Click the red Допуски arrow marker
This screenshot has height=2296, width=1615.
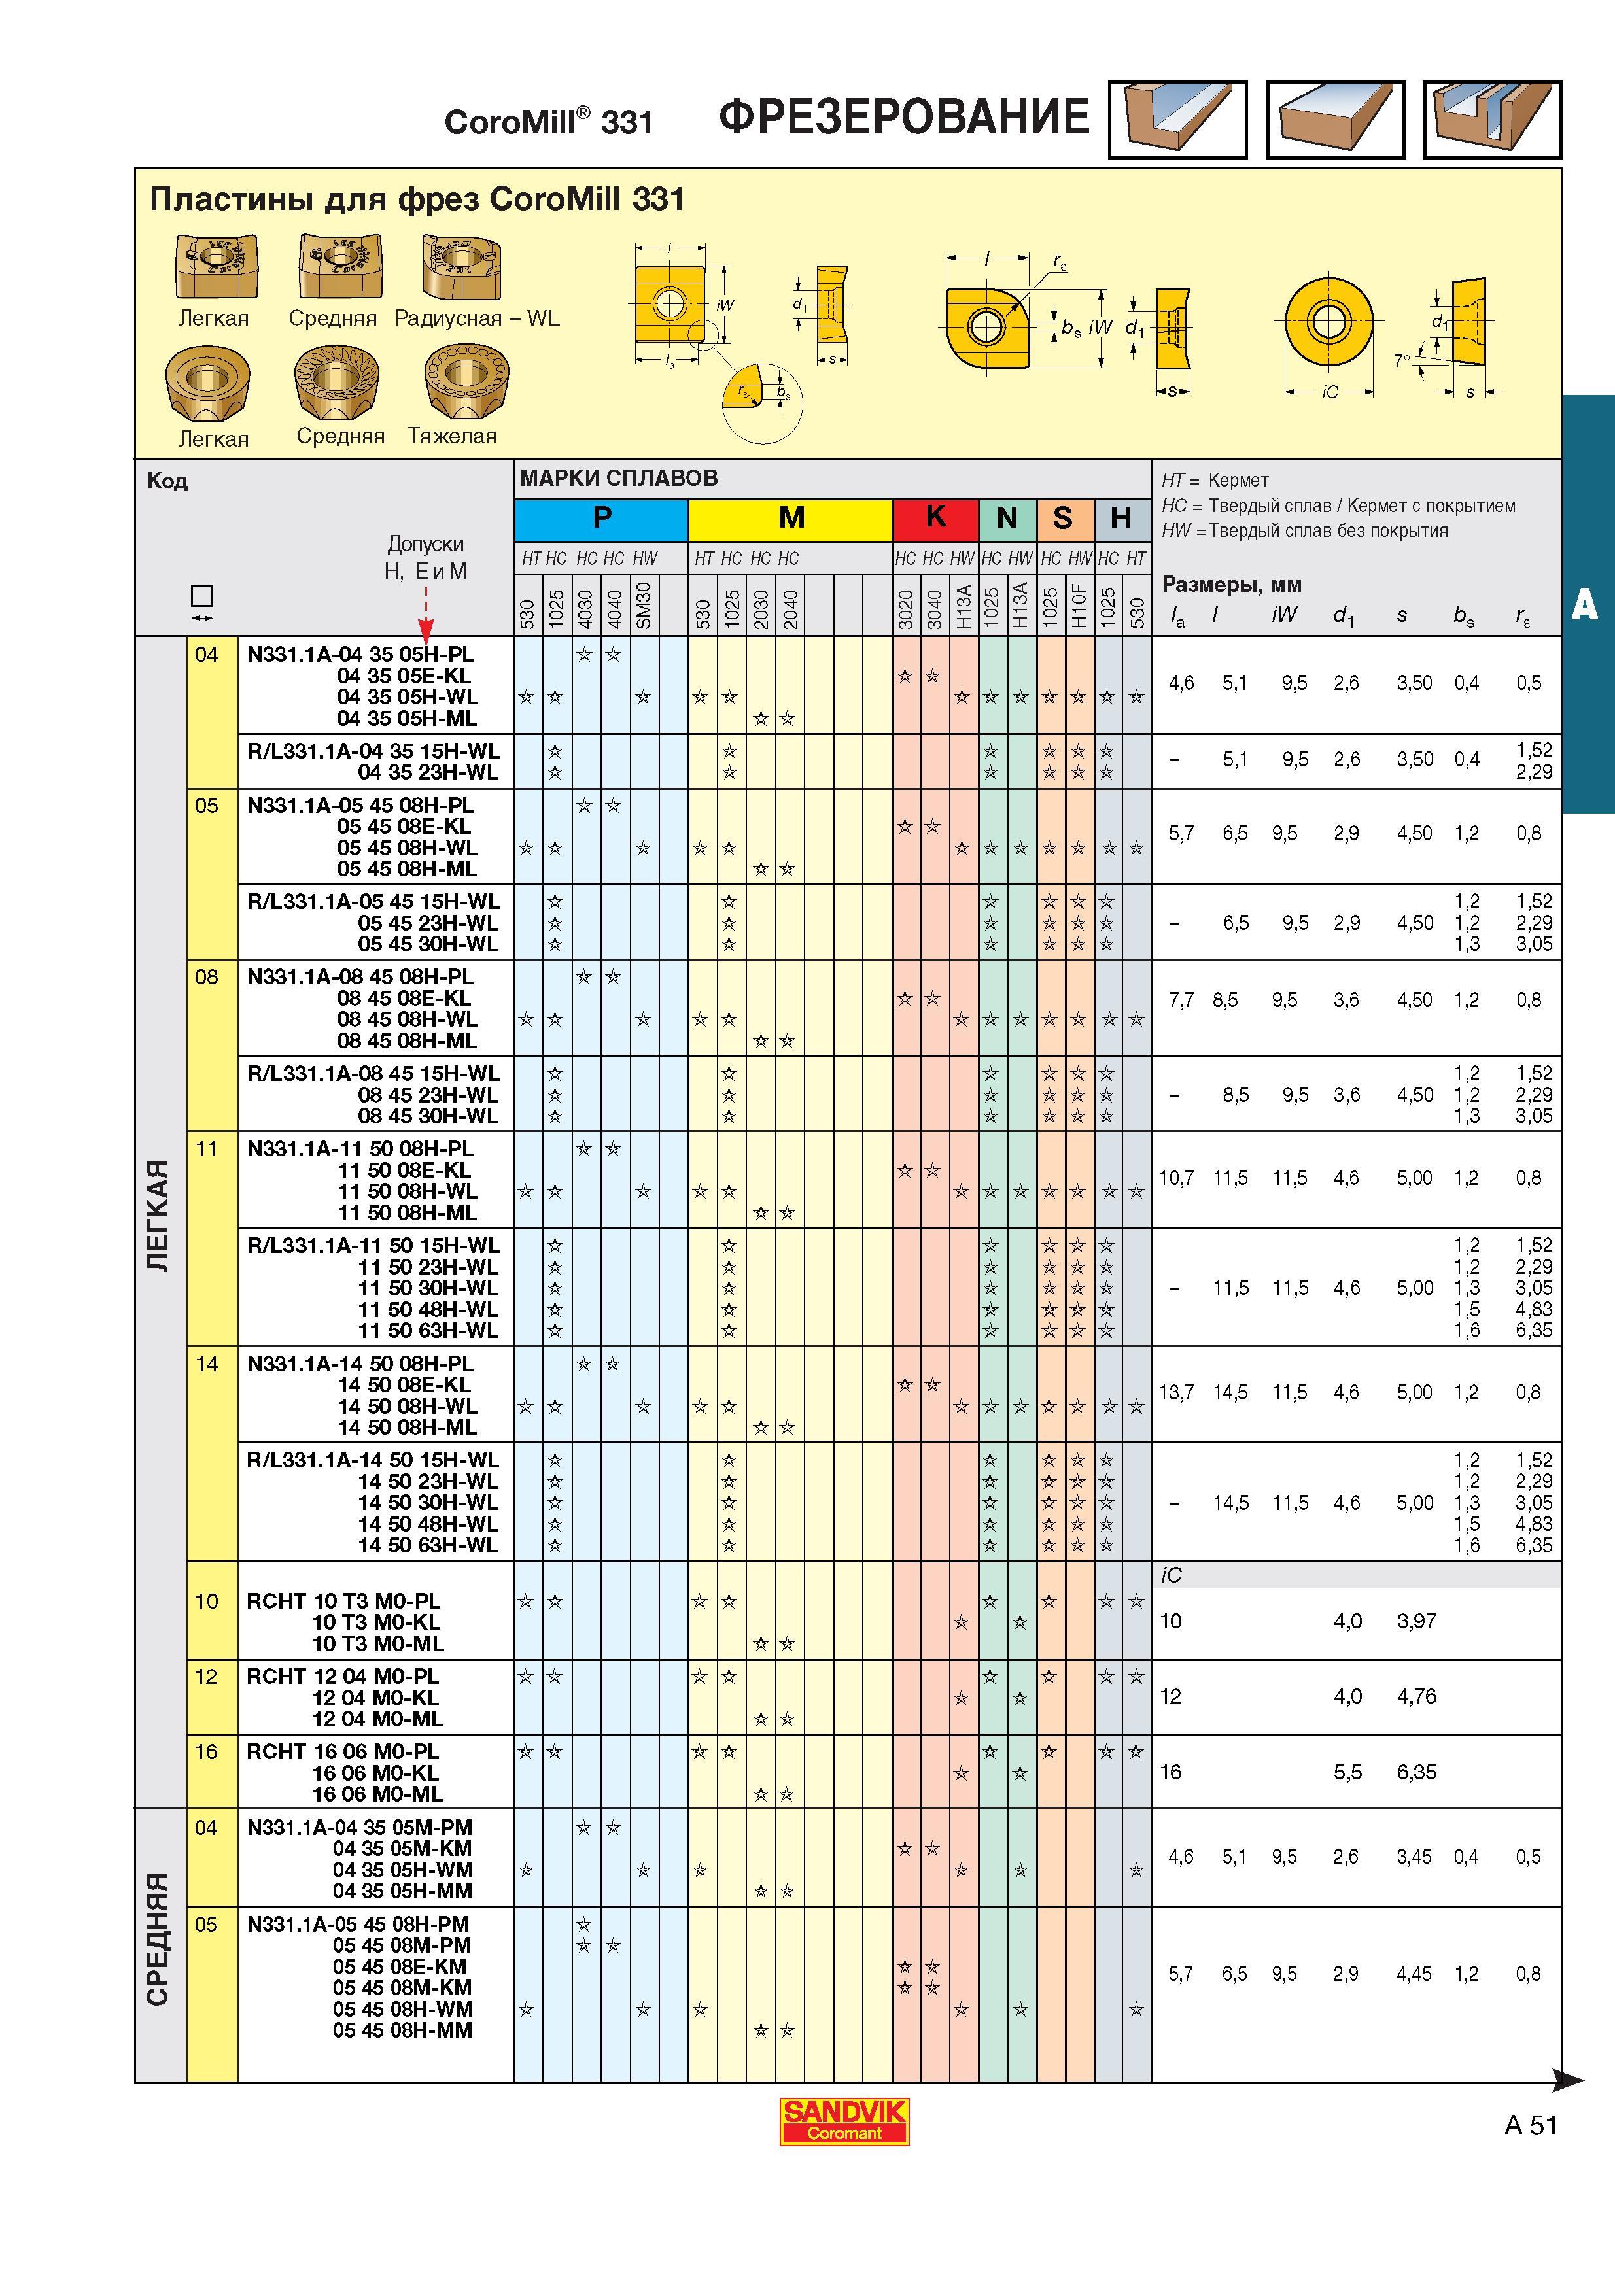(426, 614)
